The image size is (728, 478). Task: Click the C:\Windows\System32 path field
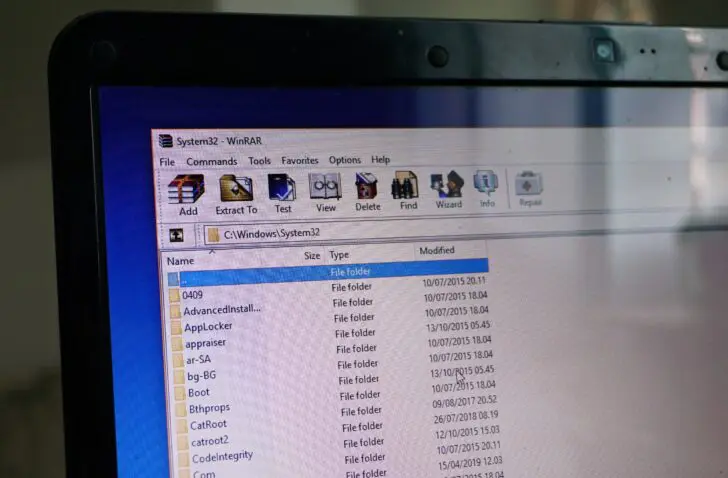point(272,233)
